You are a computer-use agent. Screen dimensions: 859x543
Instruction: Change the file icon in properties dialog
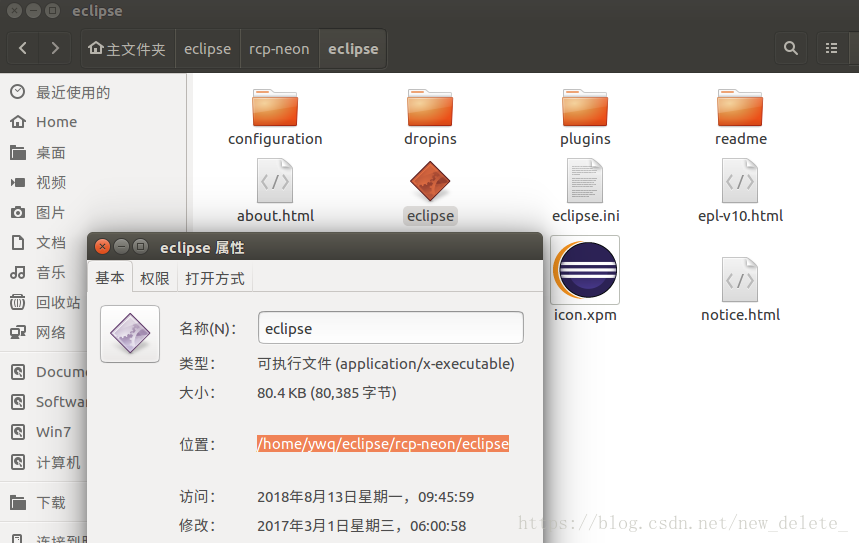click(130, 334)
